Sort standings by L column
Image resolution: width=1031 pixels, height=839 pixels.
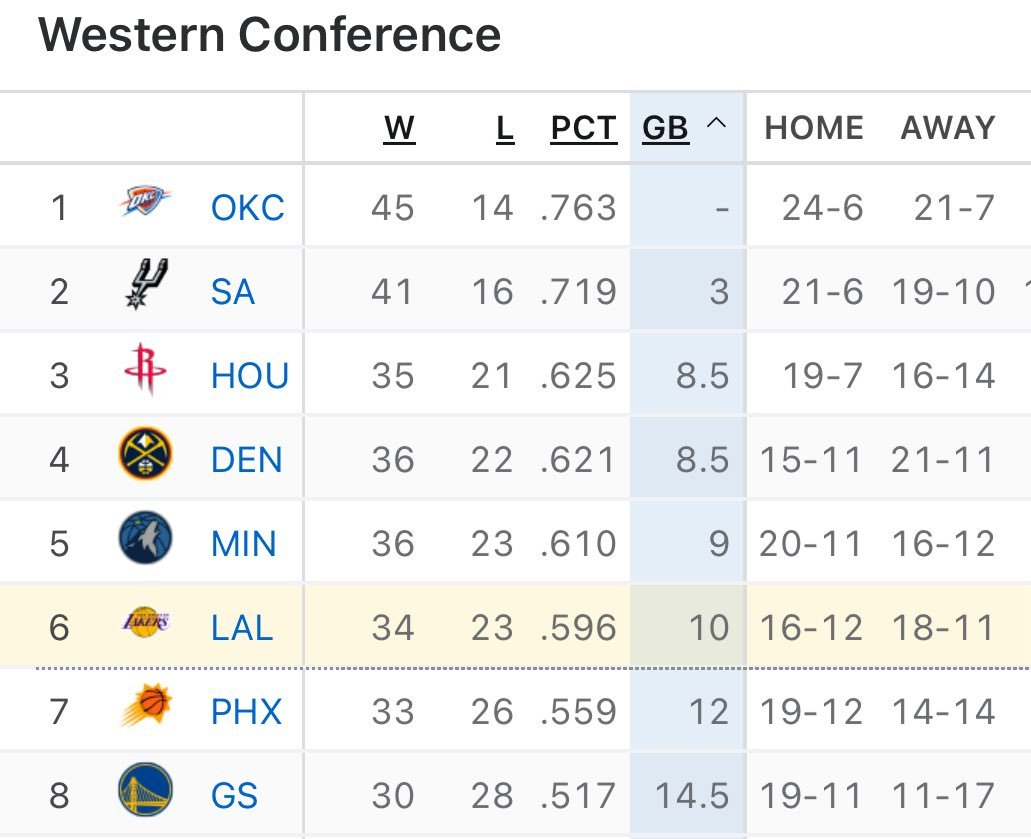[x=505, y=128]
